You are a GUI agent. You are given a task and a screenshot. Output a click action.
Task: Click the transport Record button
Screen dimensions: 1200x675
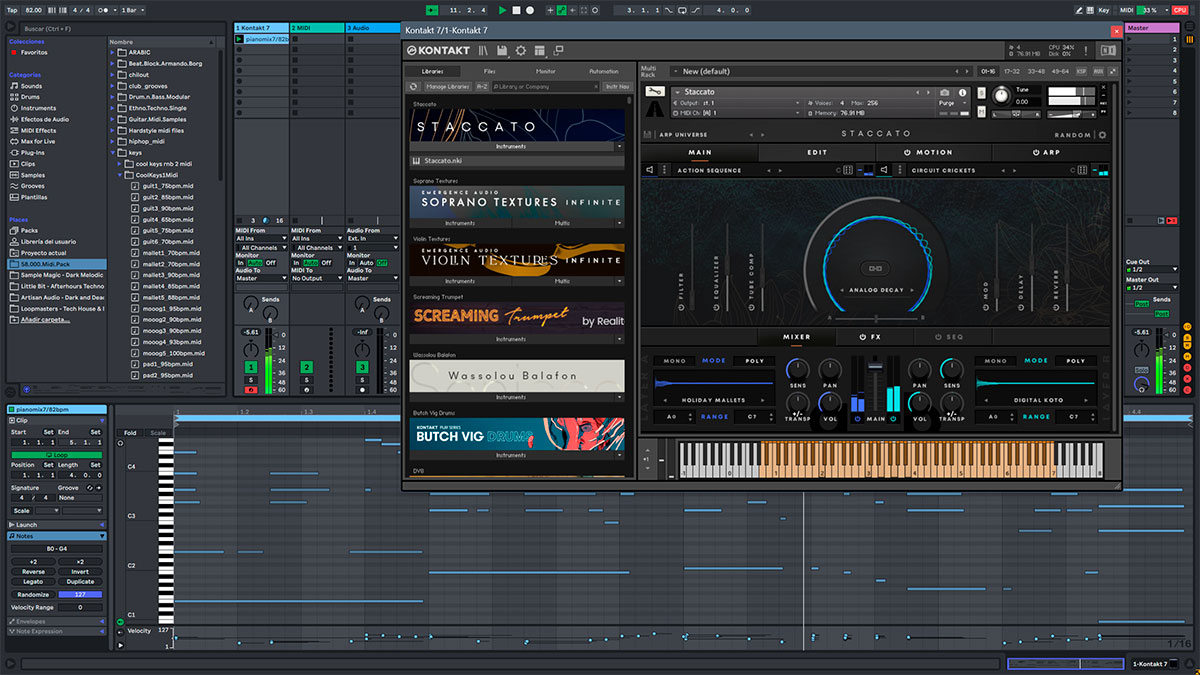coord(530,10)
